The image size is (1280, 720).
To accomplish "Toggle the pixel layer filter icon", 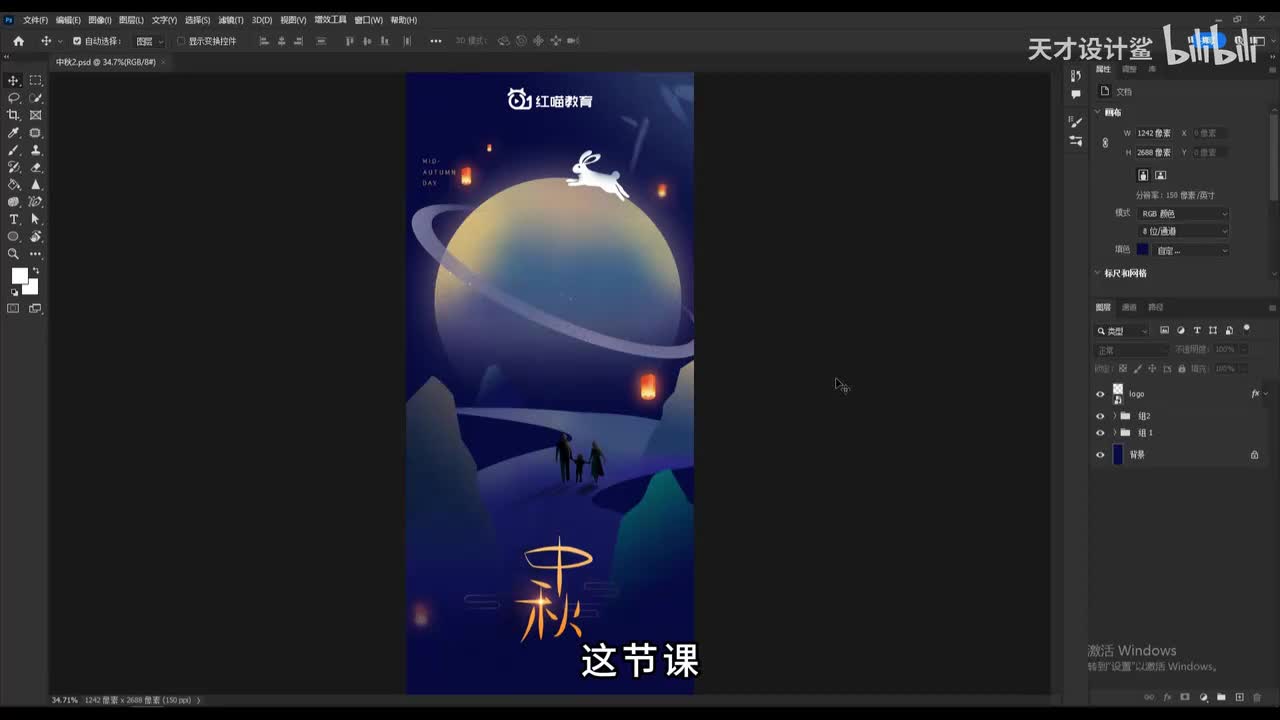I will coord(1164,330).
